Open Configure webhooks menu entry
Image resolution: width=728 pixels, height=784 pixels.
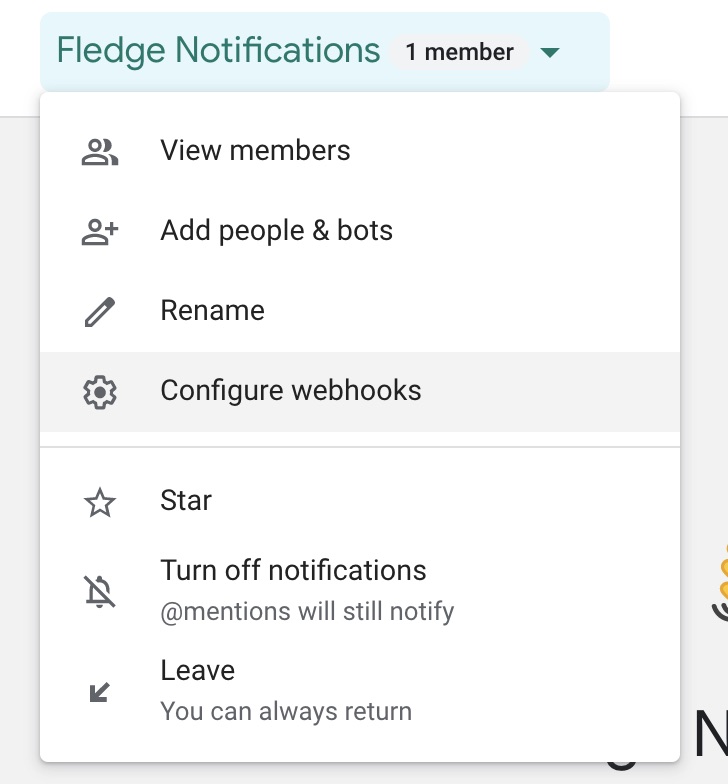click(x=290, y=390)
